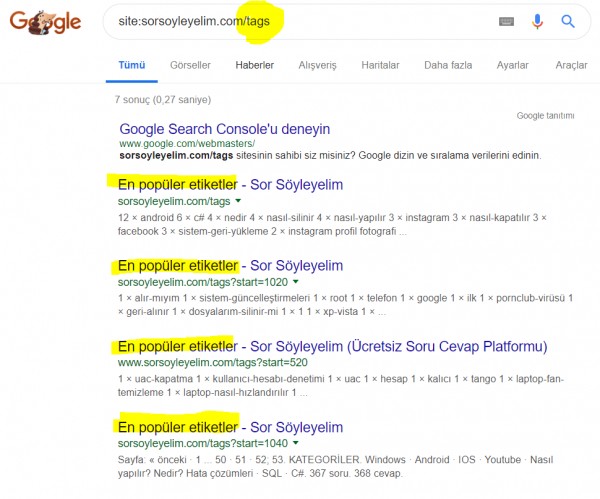This screenshot has height=499, width=600.
Task: Expand the Daha fazla menu
Action: 447,65
